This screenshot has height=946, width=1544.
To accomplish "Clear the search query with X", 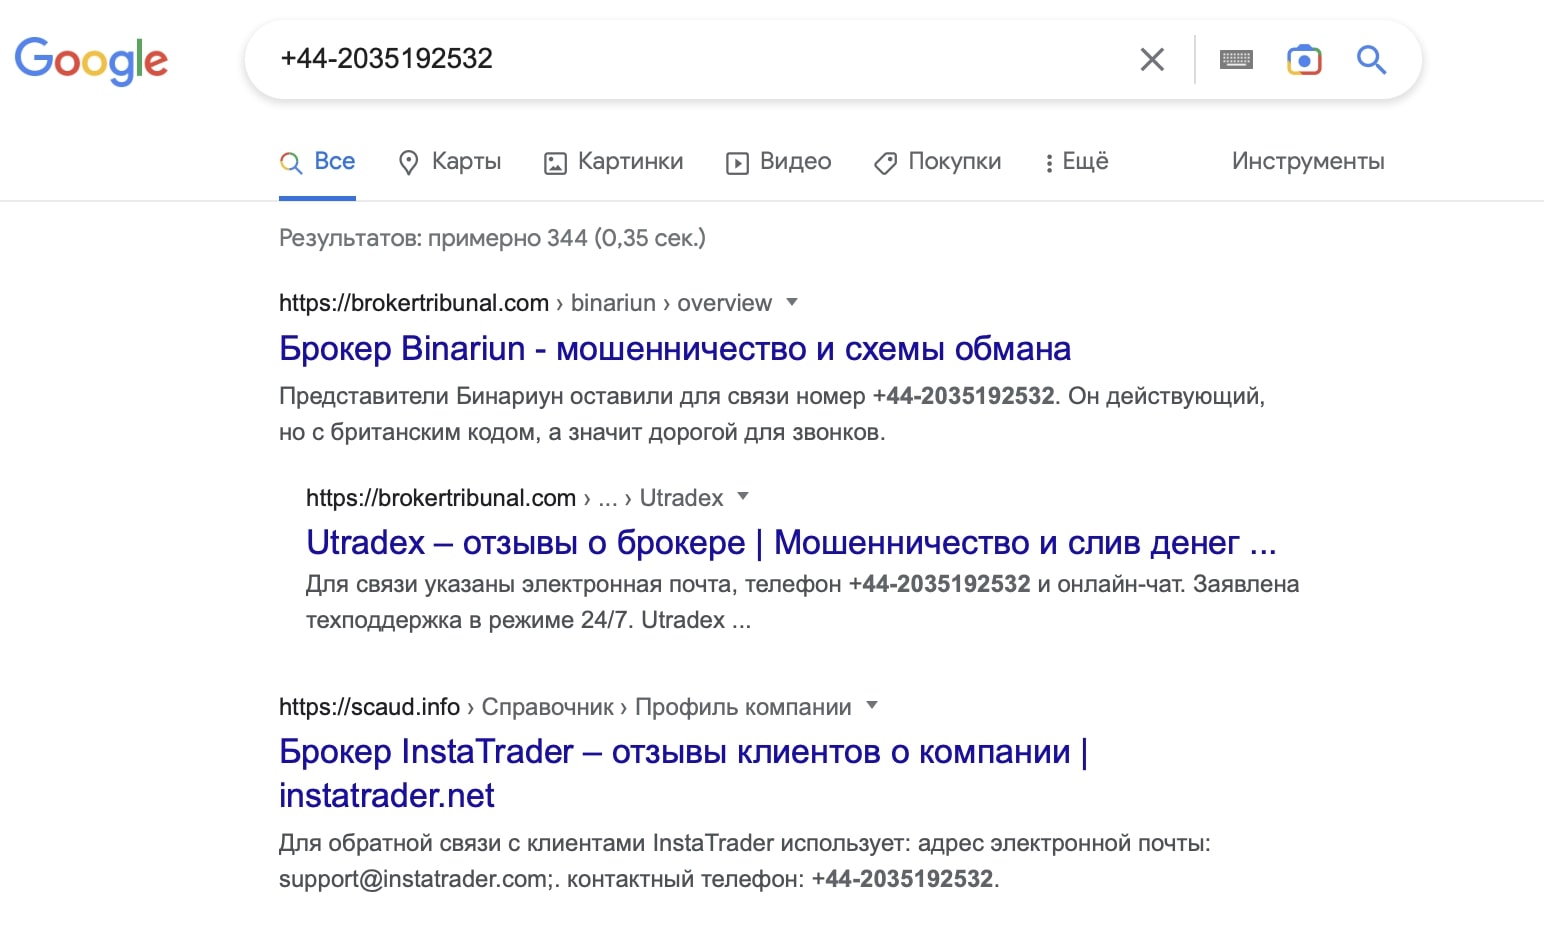I will click(1152, 60).
